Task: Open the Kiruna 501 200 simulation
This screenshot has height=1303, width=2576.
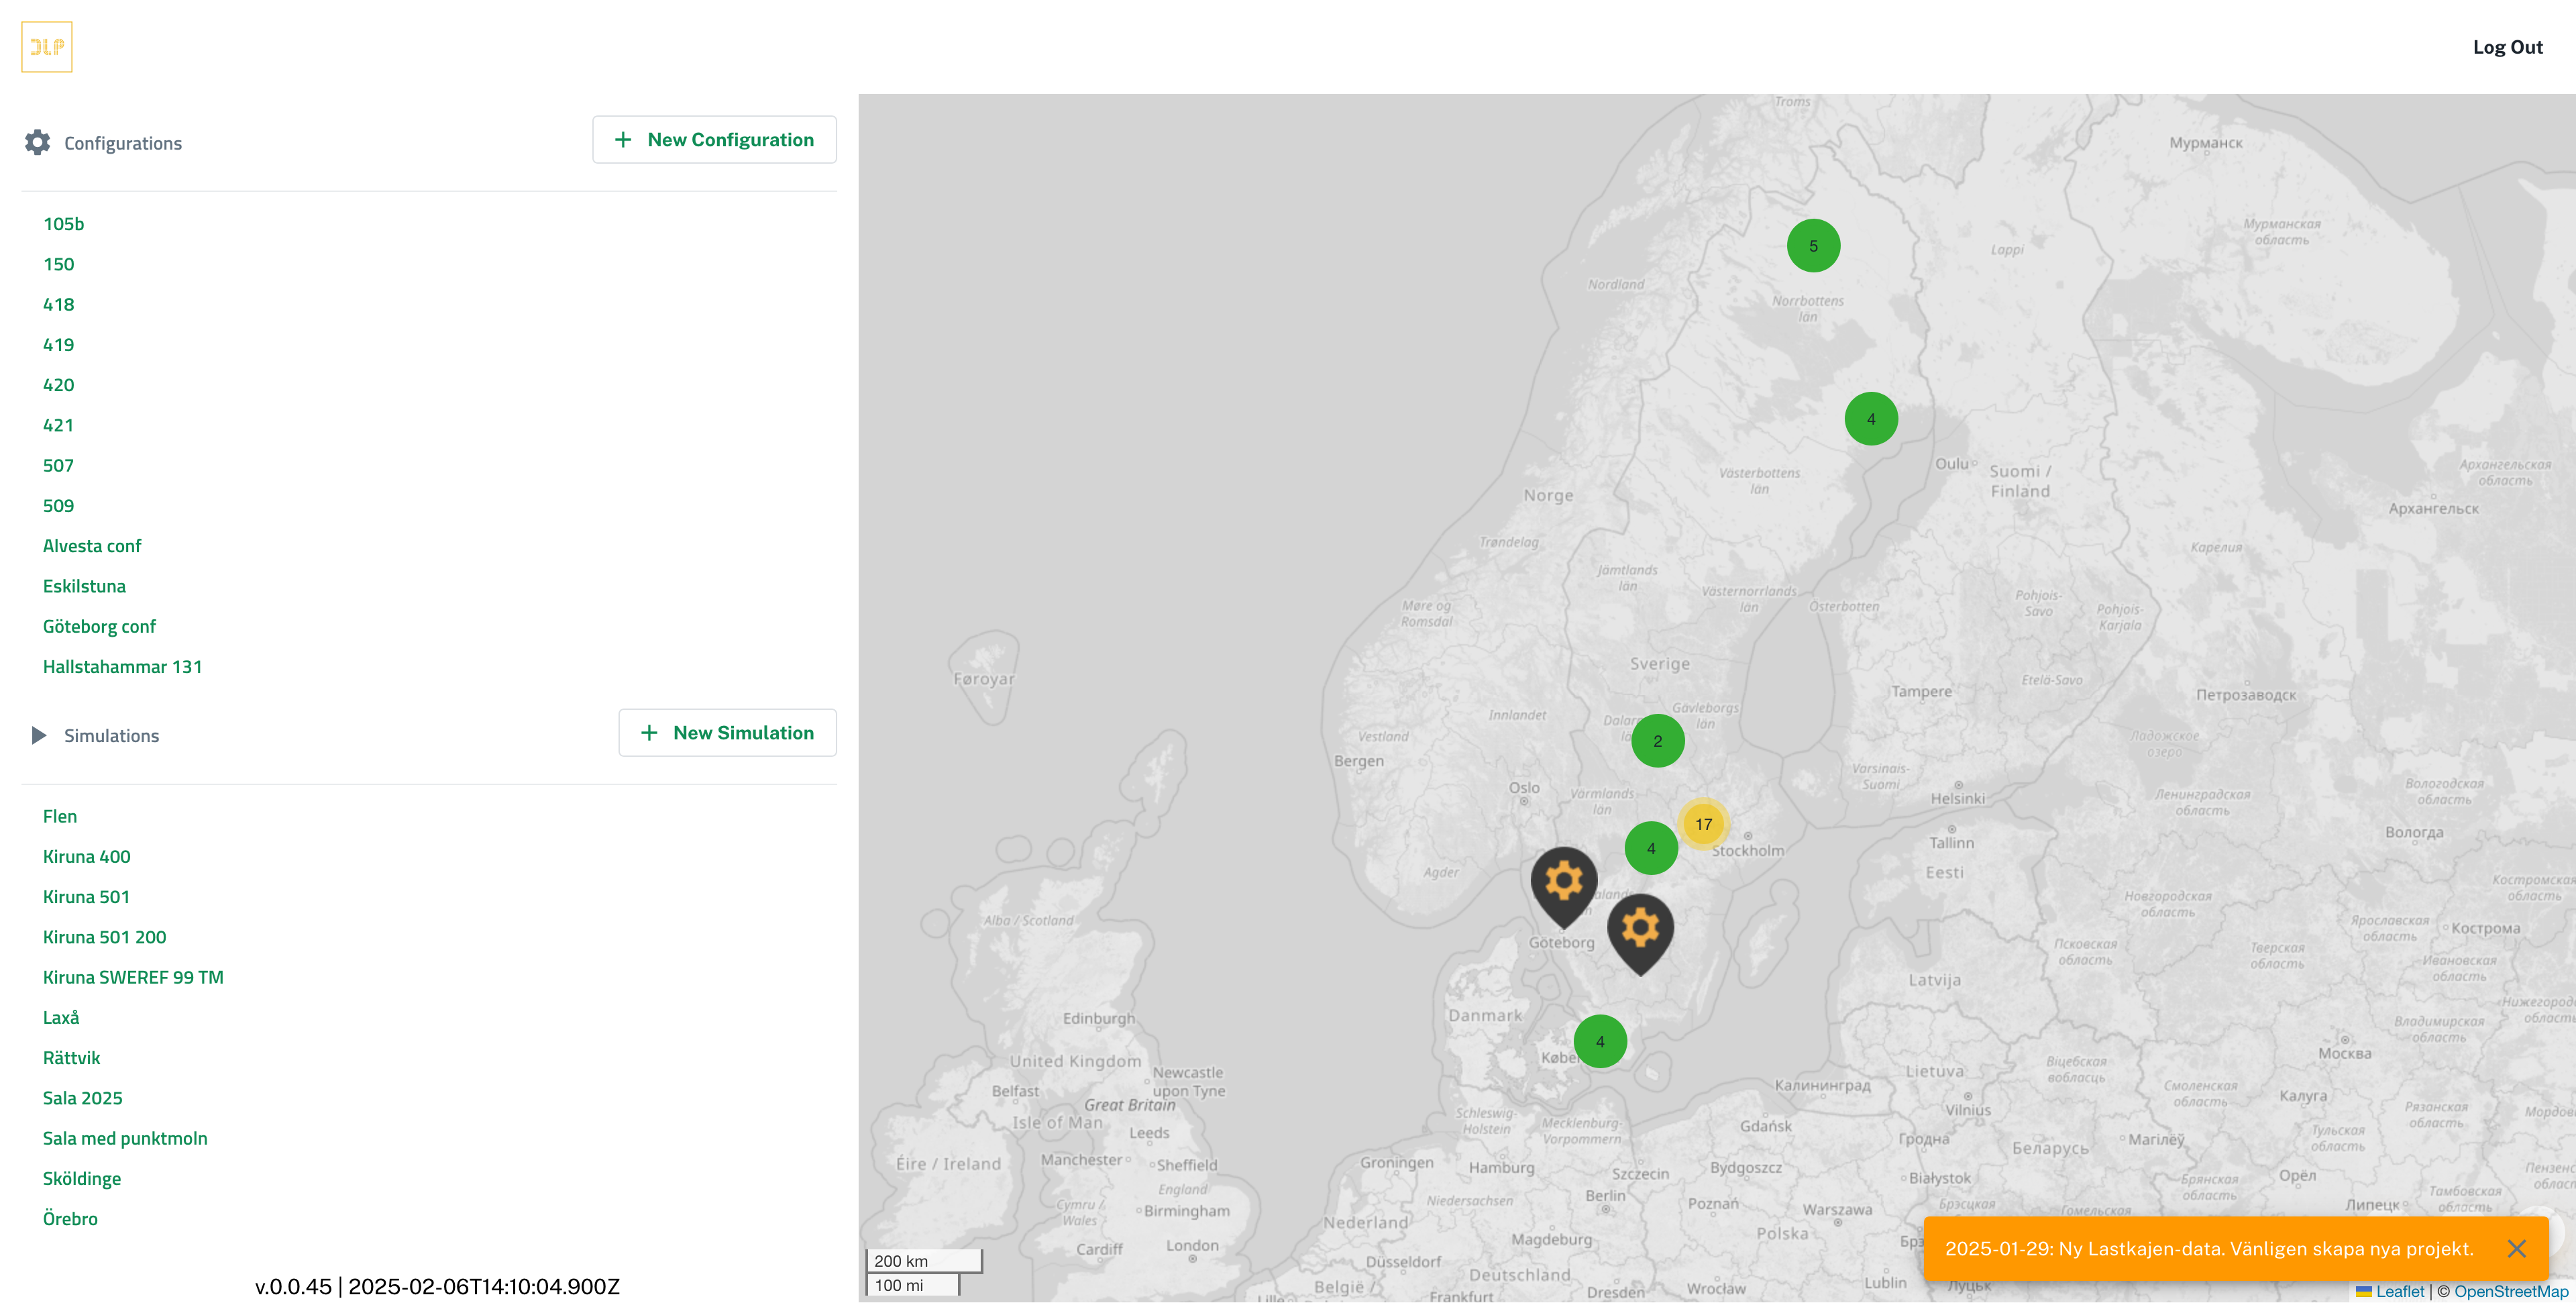Action: point(104,937)
